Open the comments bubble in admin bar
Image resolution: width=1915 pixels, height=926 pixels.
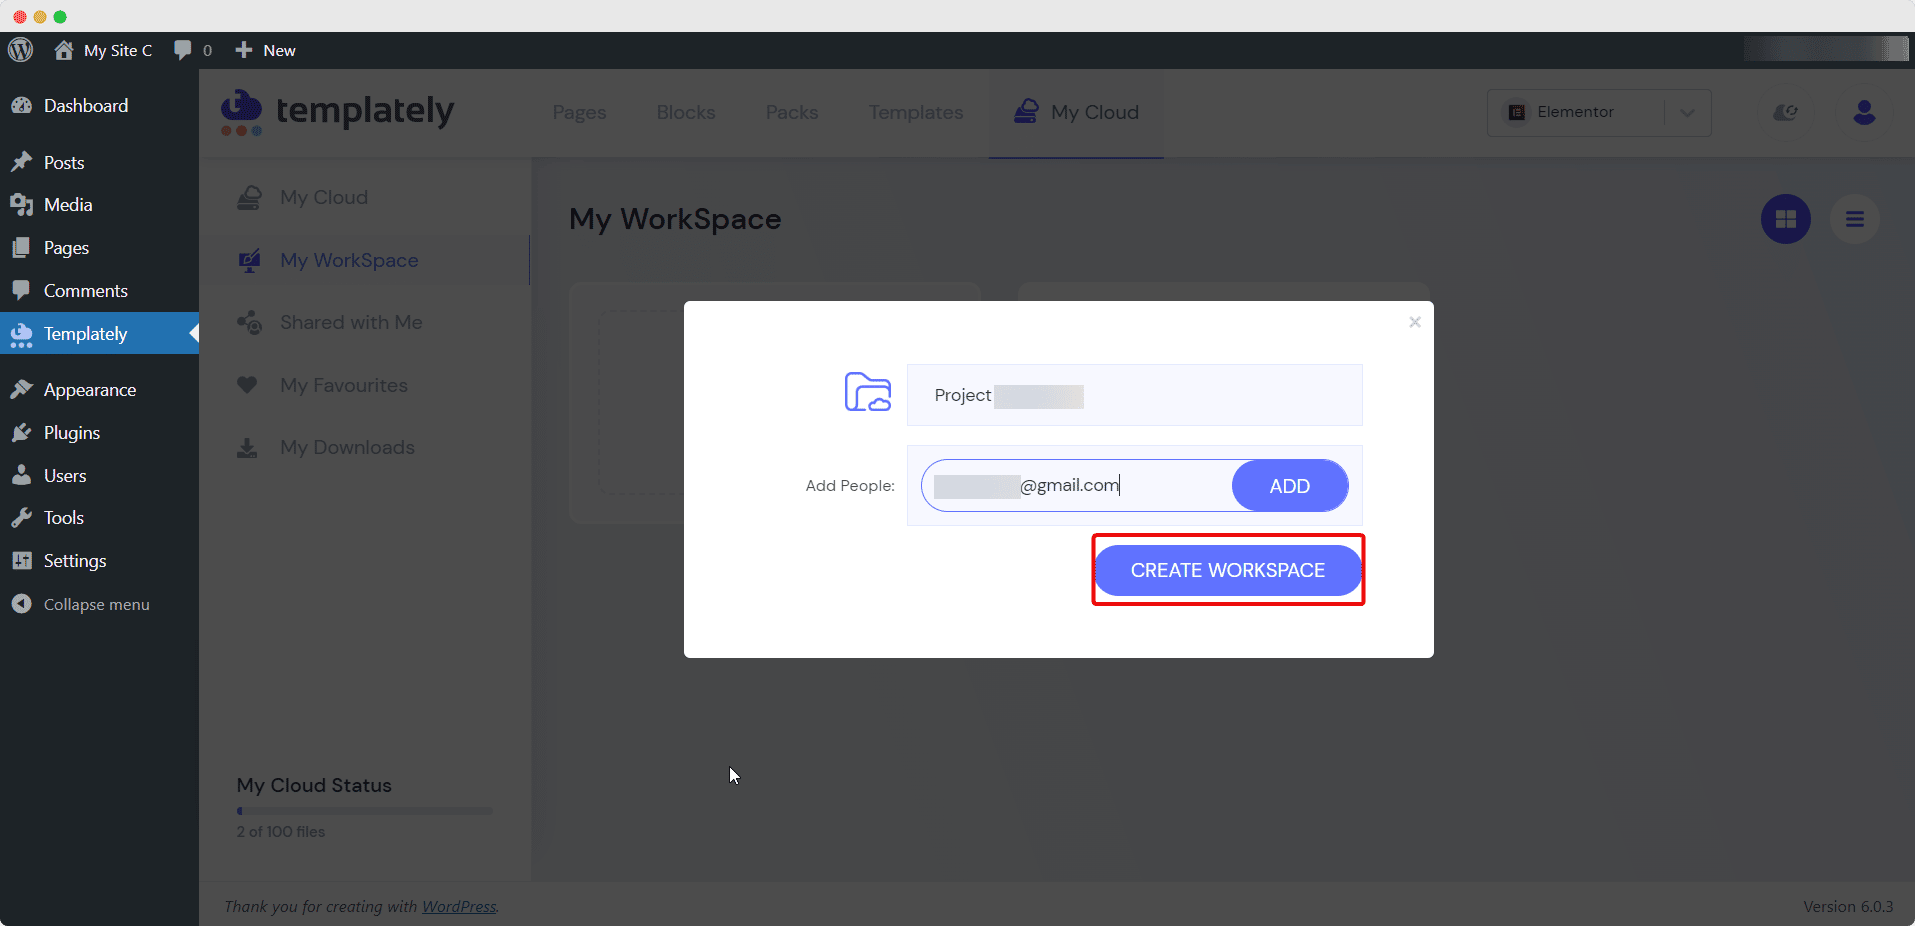(x=183, y=50)
